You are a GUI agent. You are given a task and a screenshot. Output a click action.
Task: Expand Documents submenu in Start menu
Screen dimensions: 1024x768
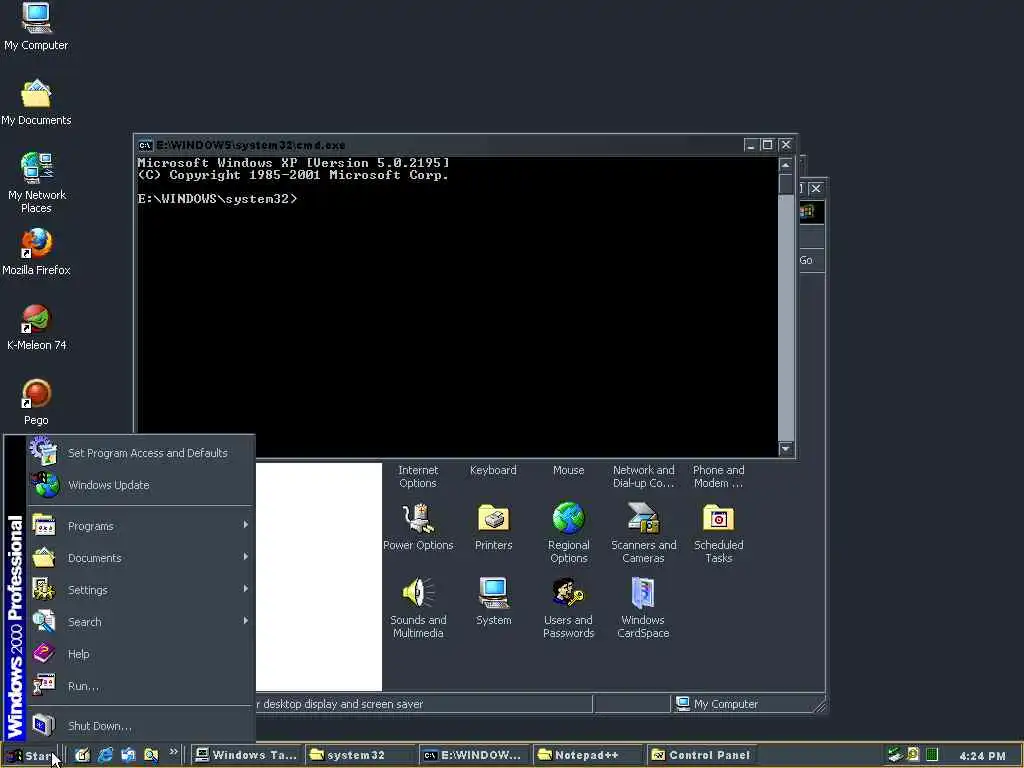pos(140,558)
